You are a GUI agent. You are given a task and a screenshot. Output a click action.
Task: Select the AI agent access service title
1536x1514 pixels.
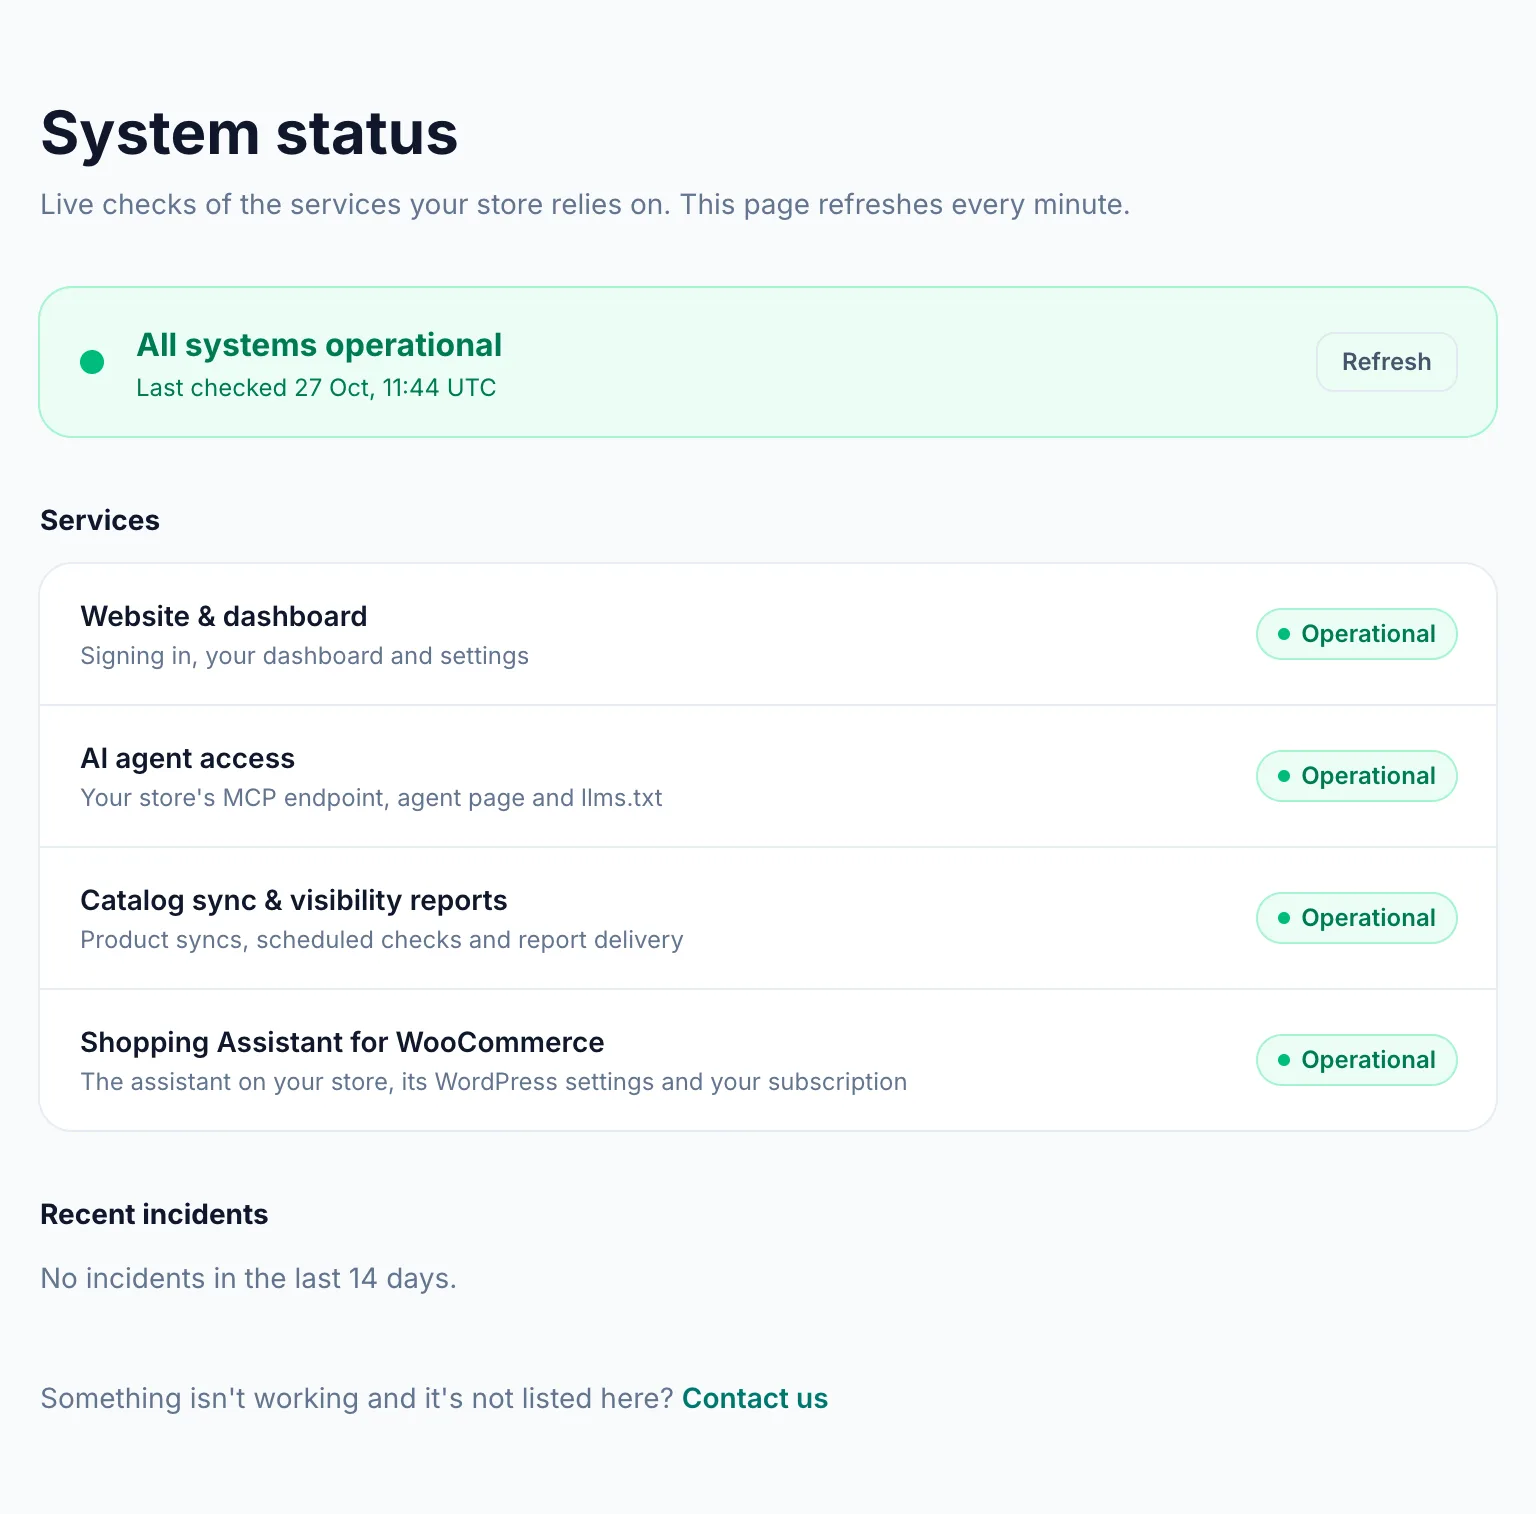click(188, 758)
